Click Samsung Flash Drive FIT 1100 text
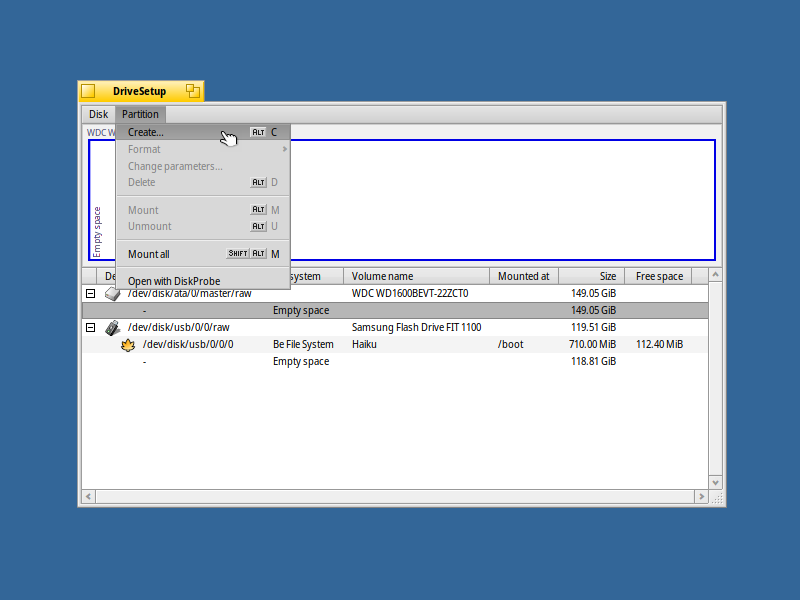 point(416,328)
